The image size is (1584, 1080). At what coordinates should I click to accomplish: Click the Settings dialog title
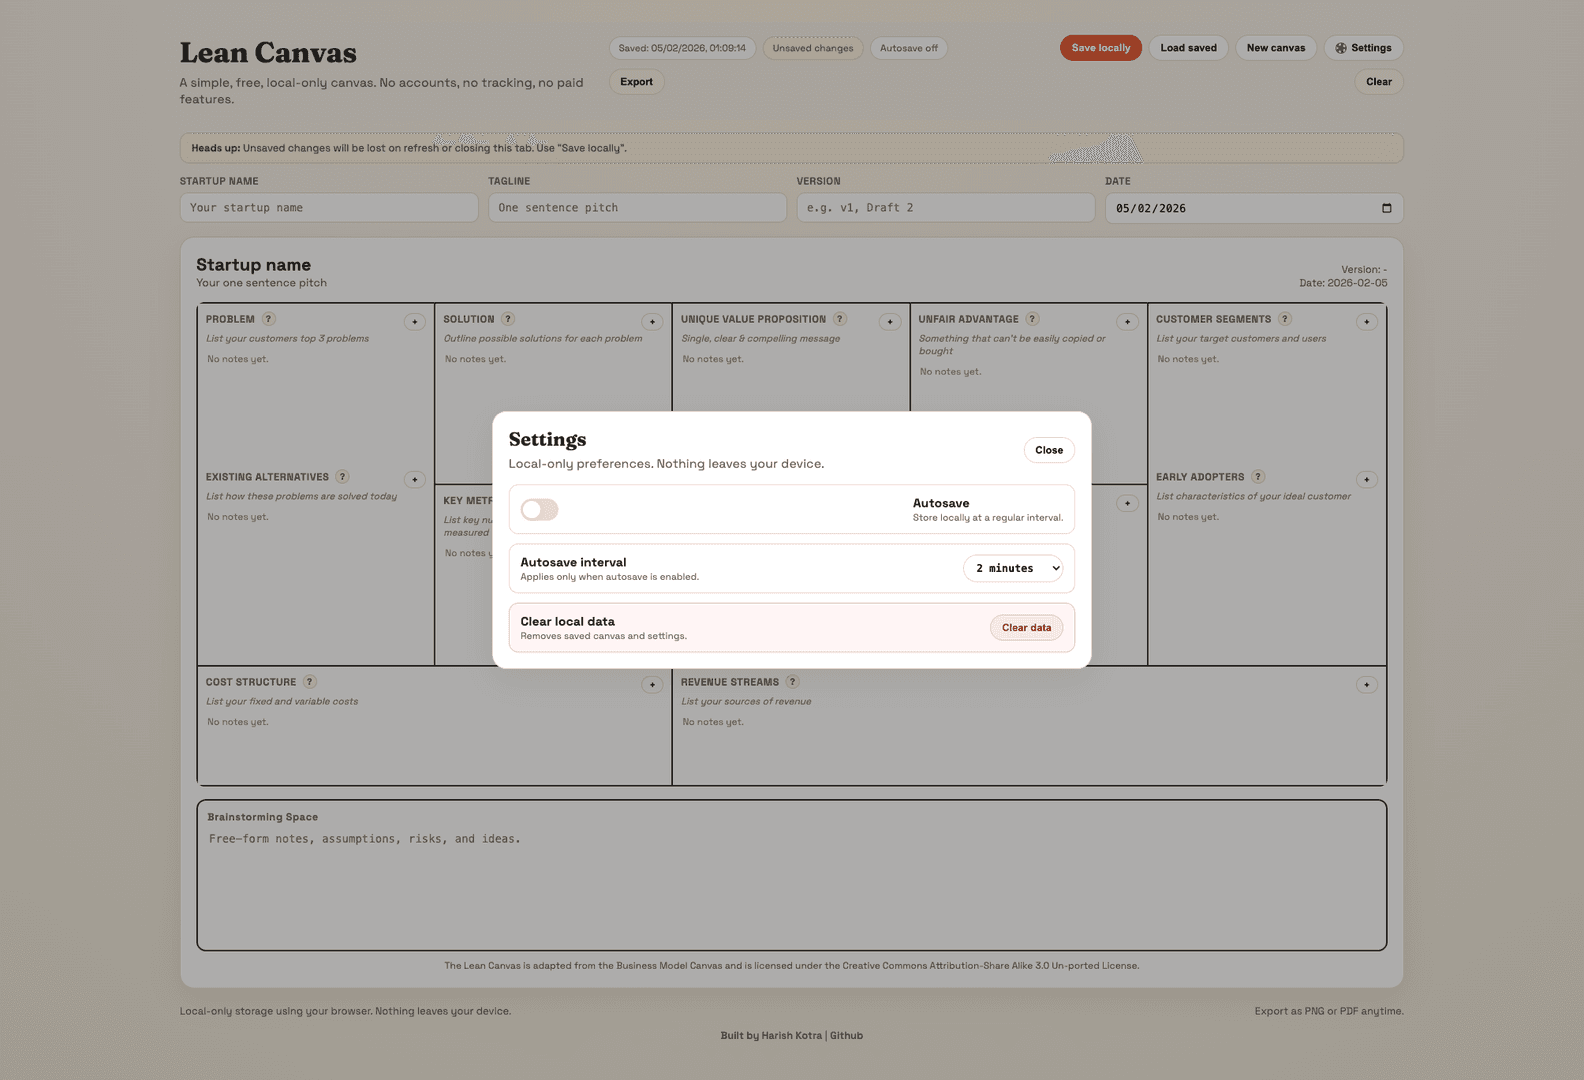pos(547,439)
